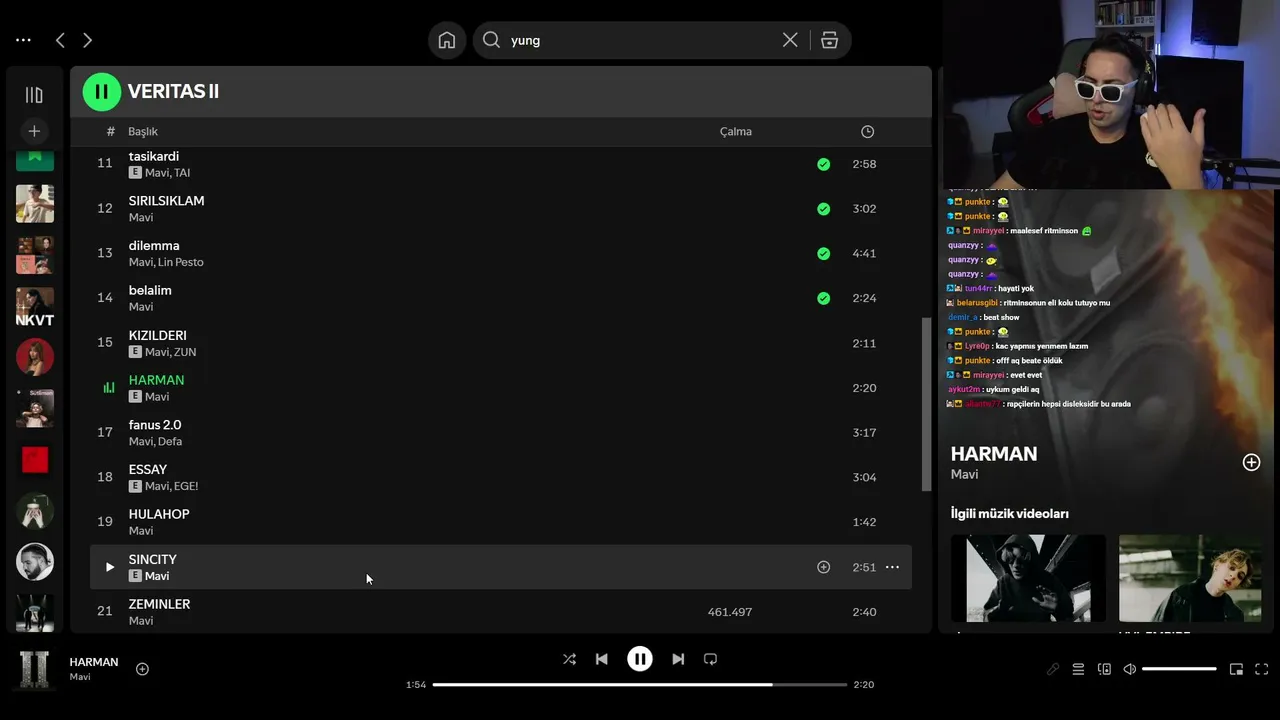The height and width of the screenshot is (720, 1280).
Task: Pause VERITAS II with the green button
Action: pos(101,91)
